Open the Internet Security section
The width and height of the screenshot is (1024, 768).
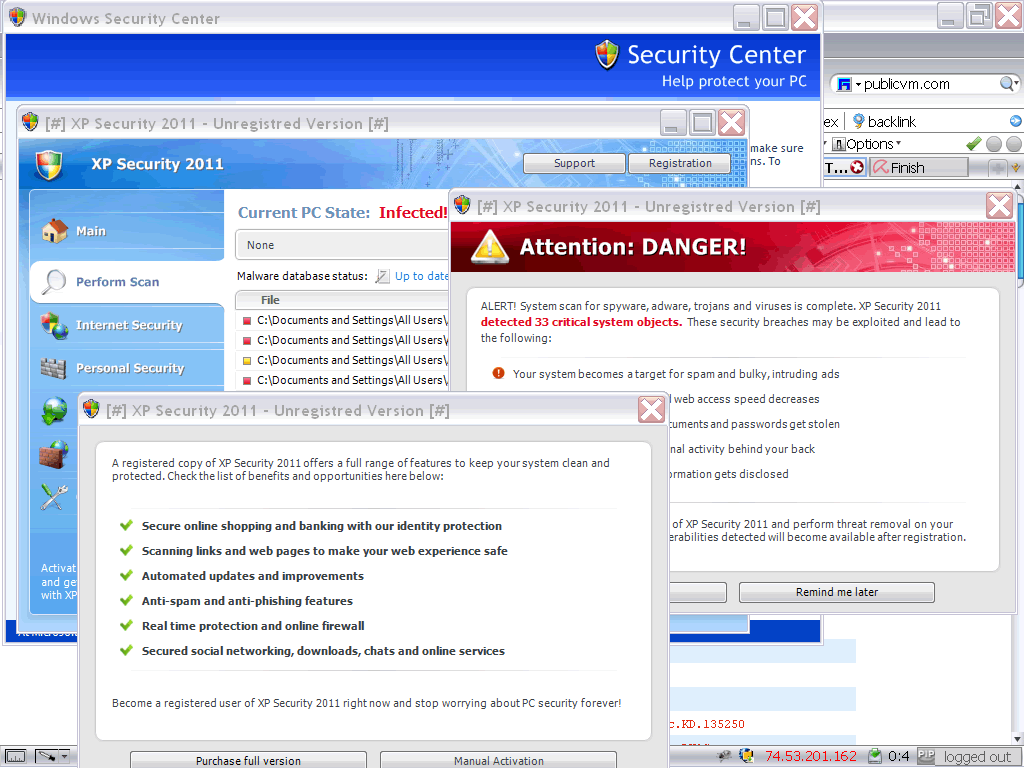(127, 325)
